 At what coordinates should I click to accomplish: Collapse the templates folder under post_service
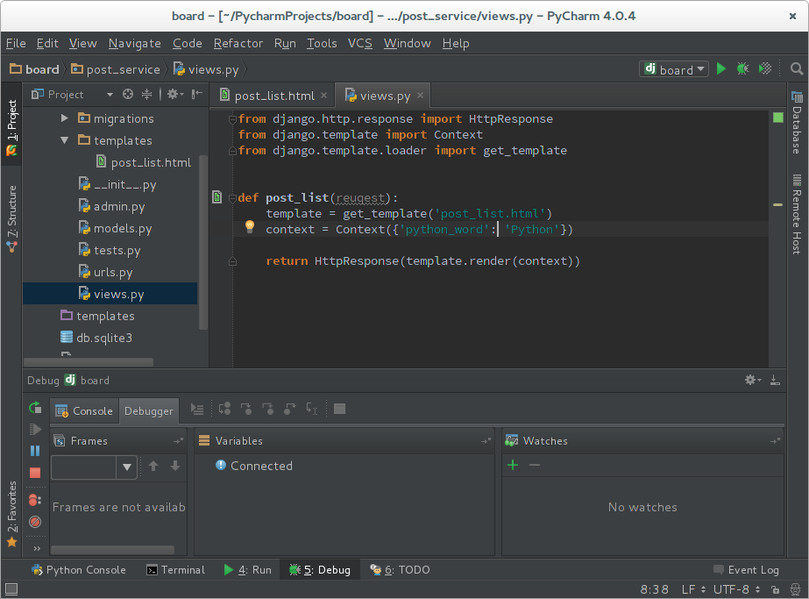point(64,140)
